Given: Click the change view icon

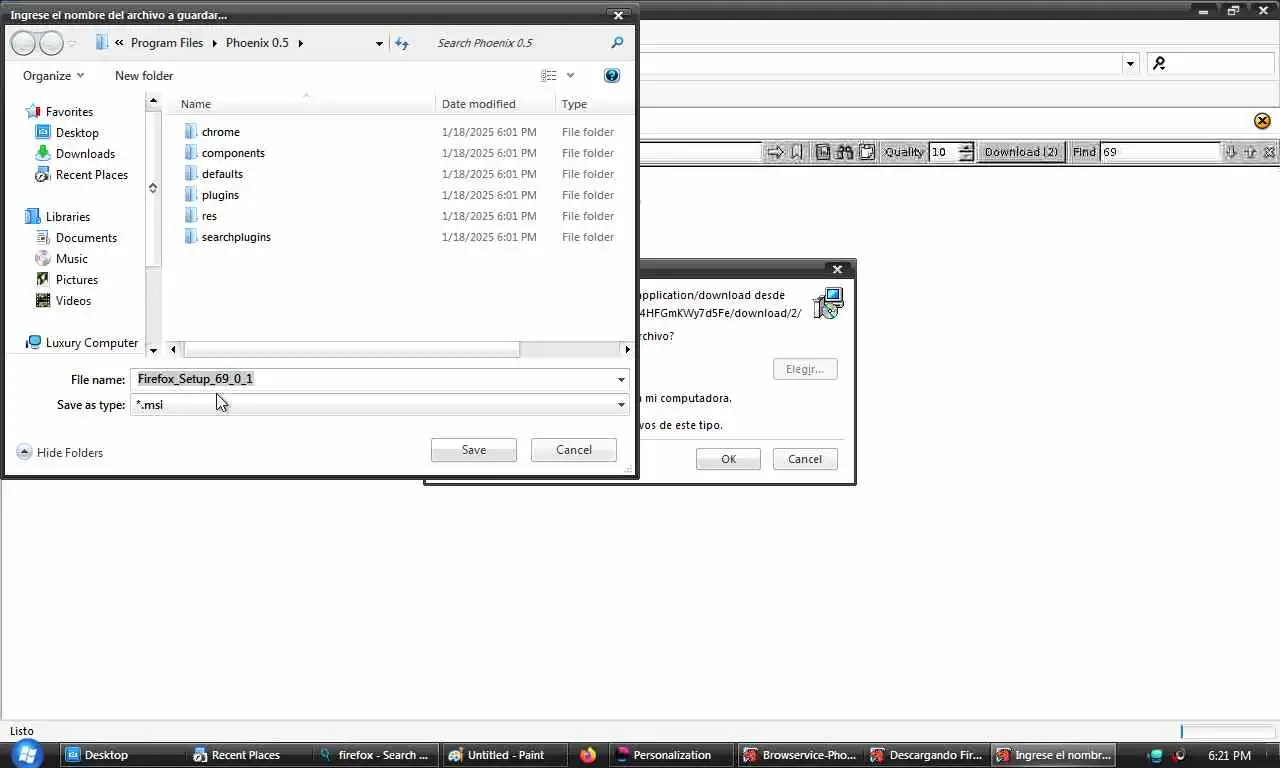Looking at the screenshot, I should point(549,76).
